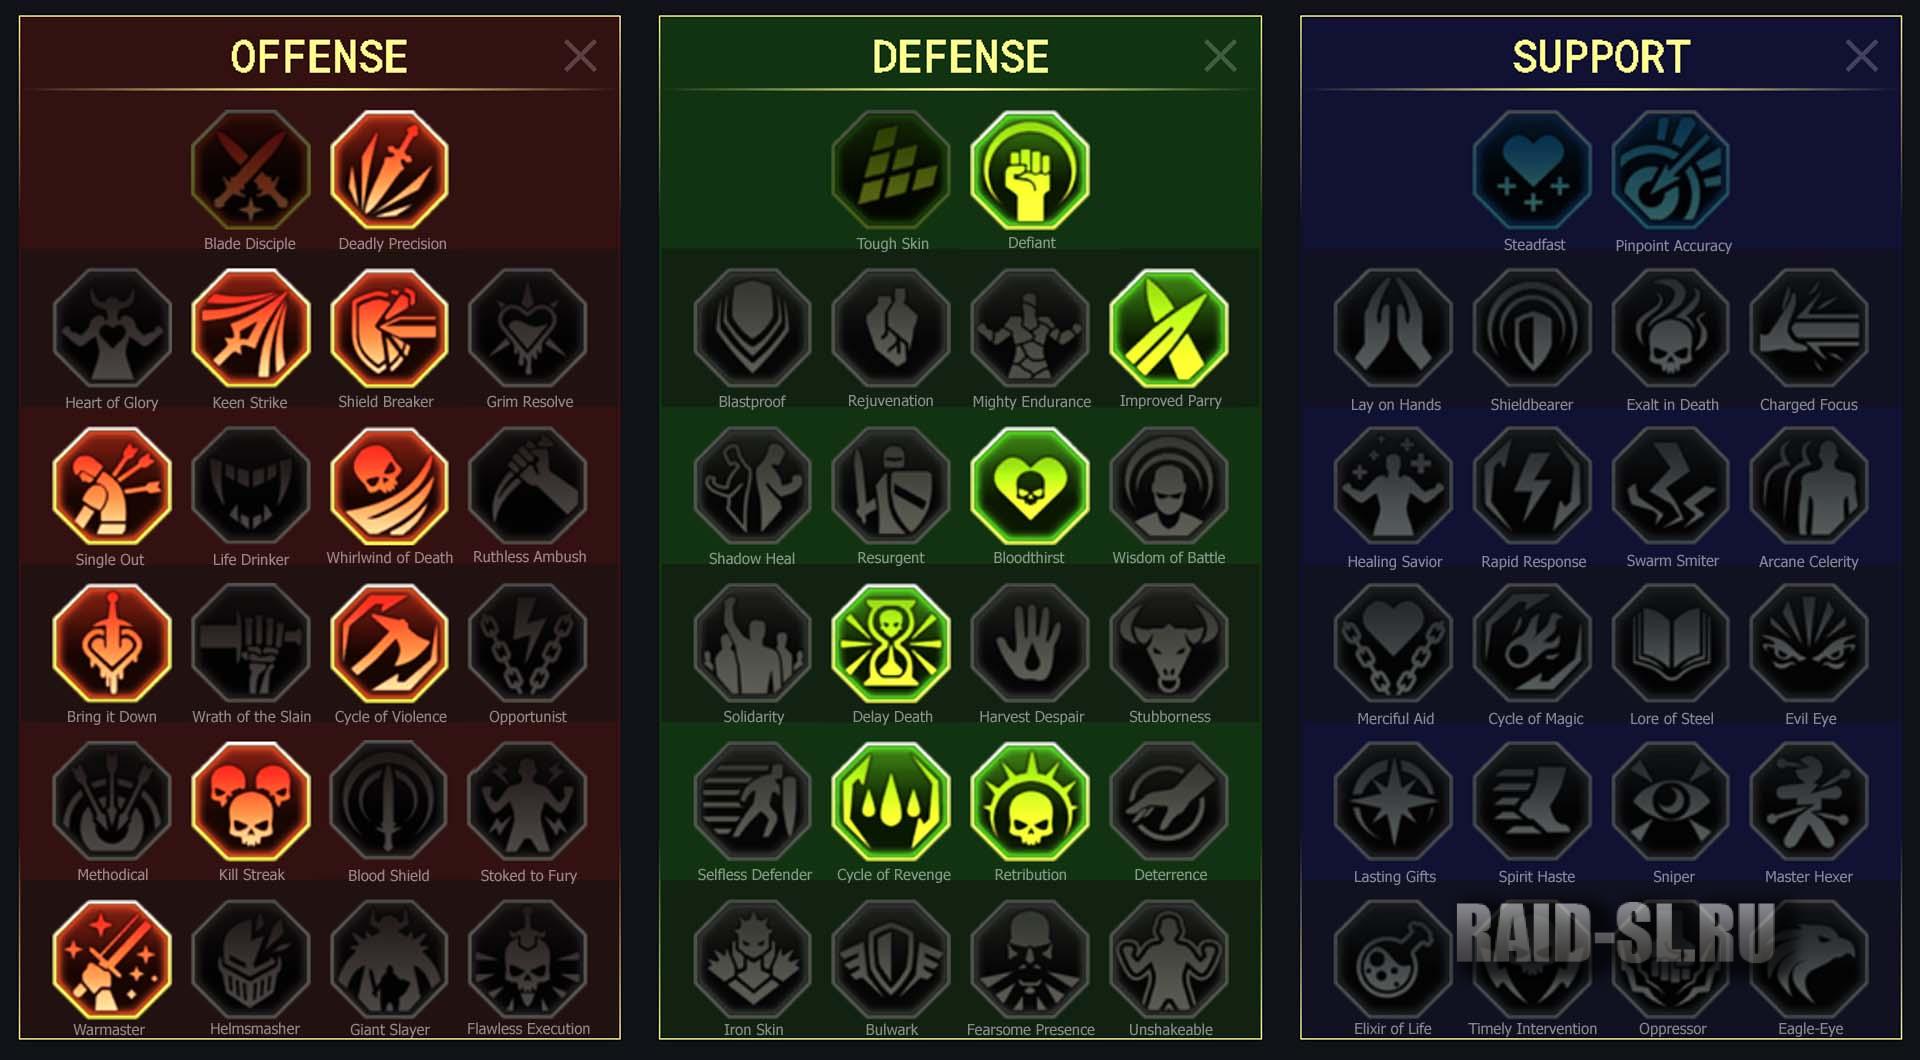Close the Offense mastery panel
This screenshot has height=1060, width=1920.
(580, 56)
